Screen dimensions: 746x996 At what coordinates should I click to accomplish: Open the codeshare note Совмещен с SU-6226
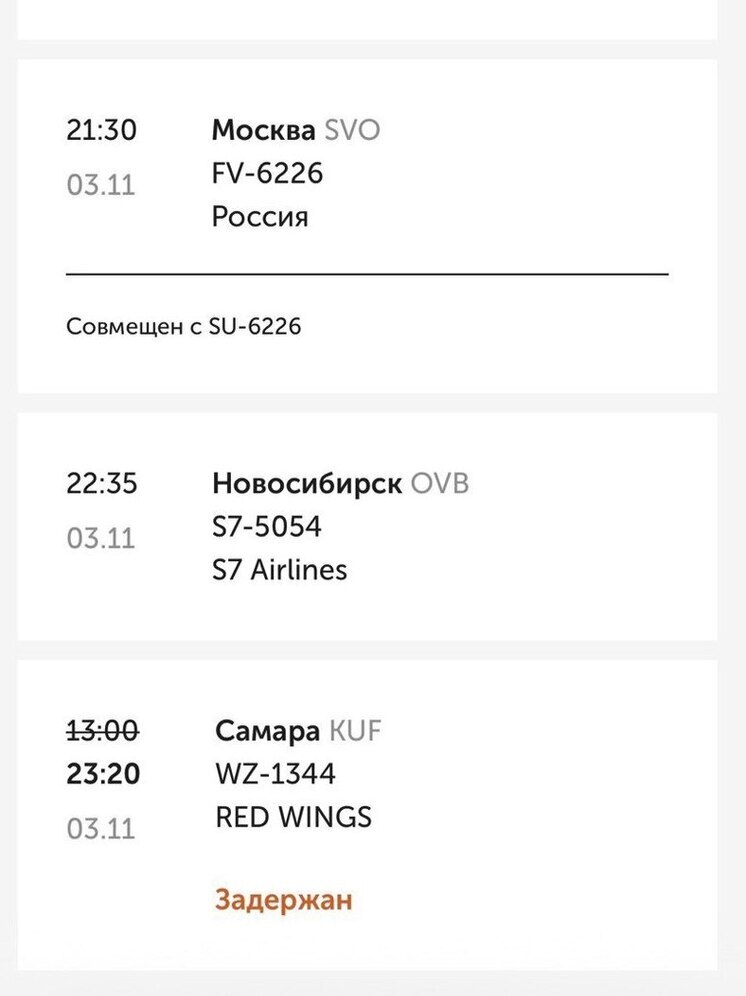pyautogui.click(x=186, y=325)
